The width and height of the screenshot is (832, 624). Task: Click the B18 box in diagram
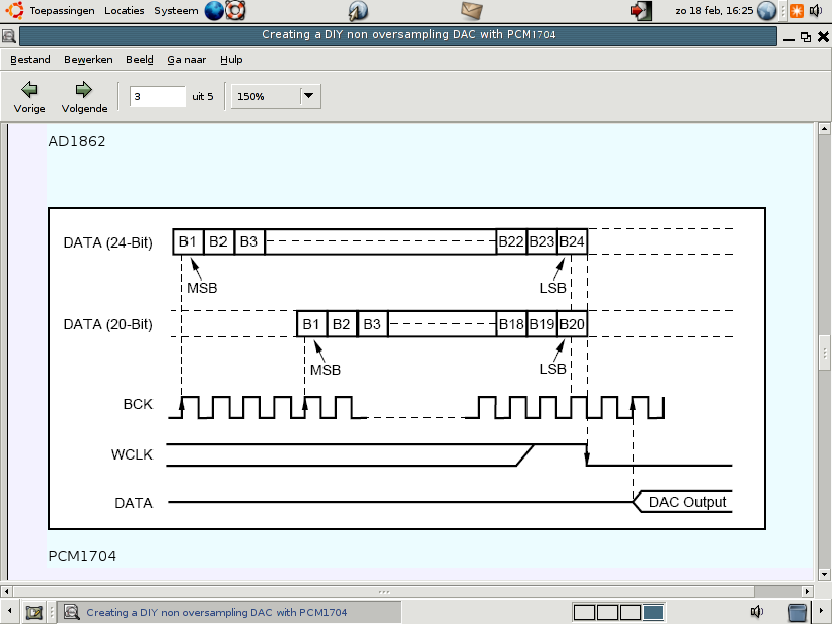(512, 324)
